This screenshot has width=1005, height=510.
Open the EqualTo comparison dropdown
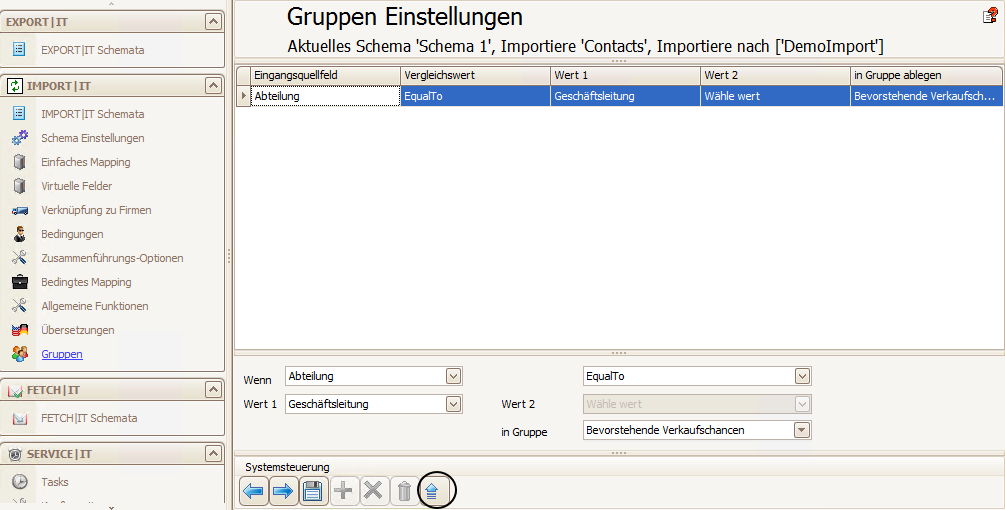[x=802, y=376]
